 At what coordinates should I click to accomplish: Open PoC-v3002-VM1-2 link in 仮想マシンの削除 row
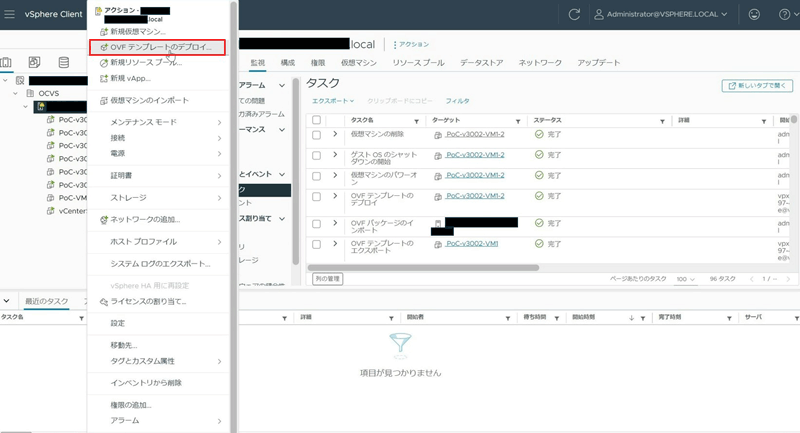coord(475,134)
